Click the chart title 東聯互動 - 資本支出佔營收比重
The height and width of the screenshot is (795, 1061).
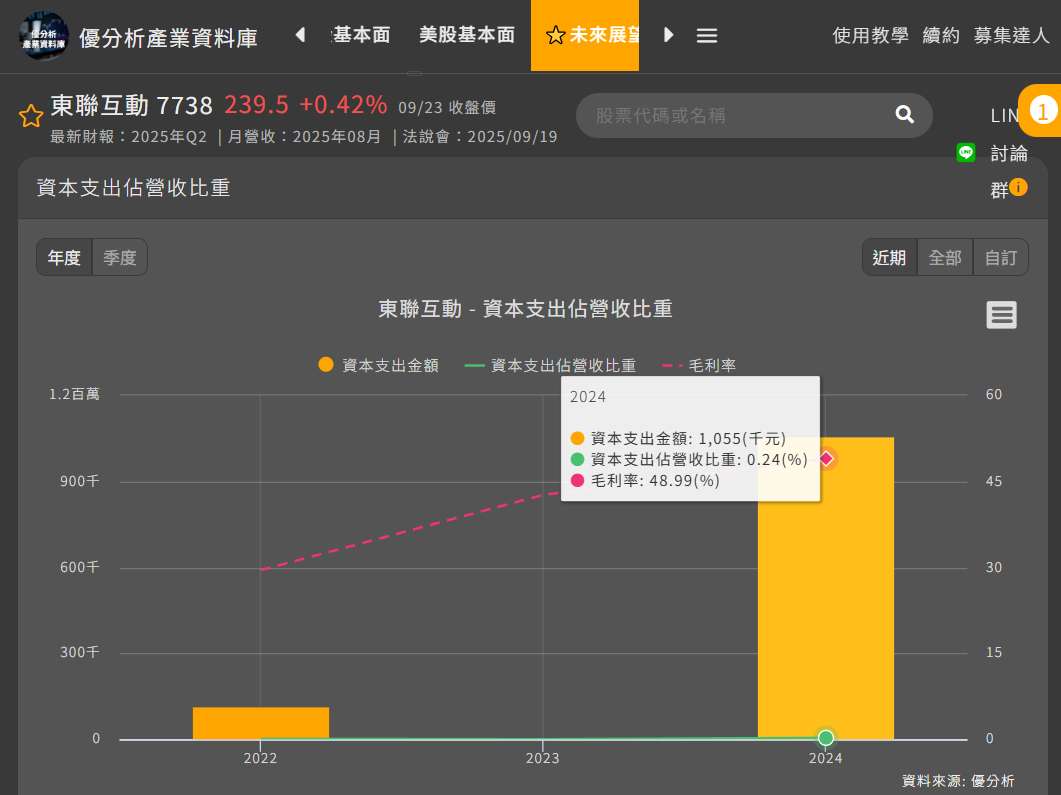click(525, 309)
